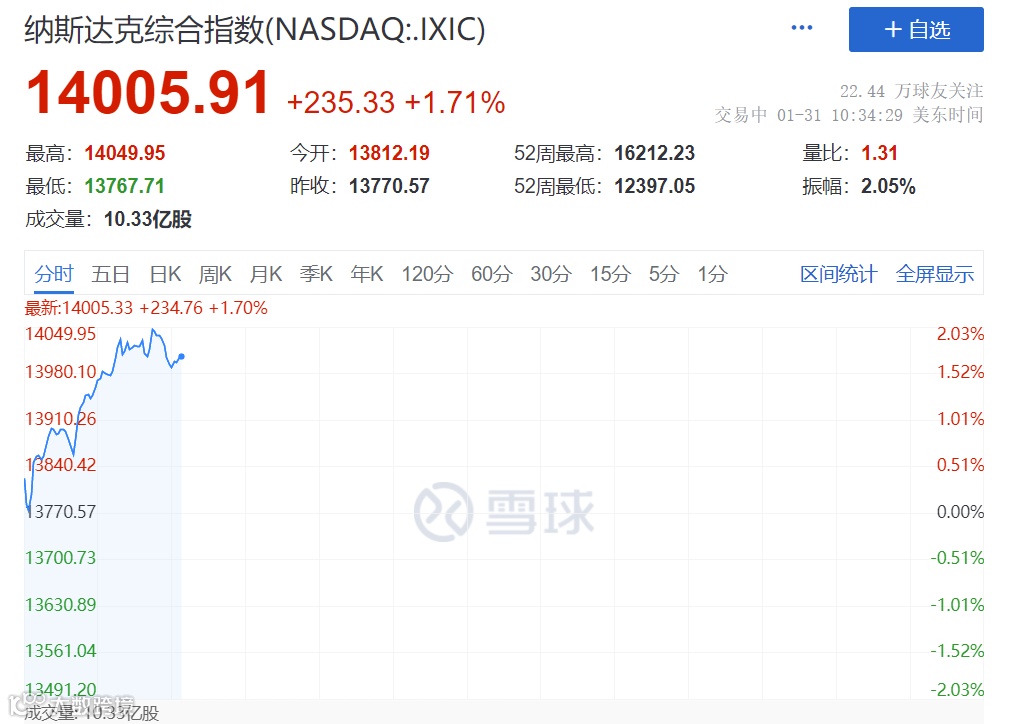Click the -1.52% right axis label
Screen dimensions: 1034x724
pyautogui.click(x=957, y=651)
